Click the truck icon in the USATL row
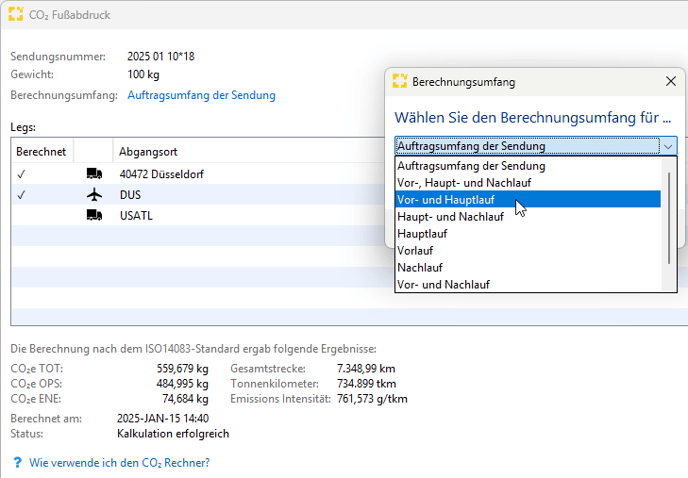Screen dimensions: 688x478 94,215
